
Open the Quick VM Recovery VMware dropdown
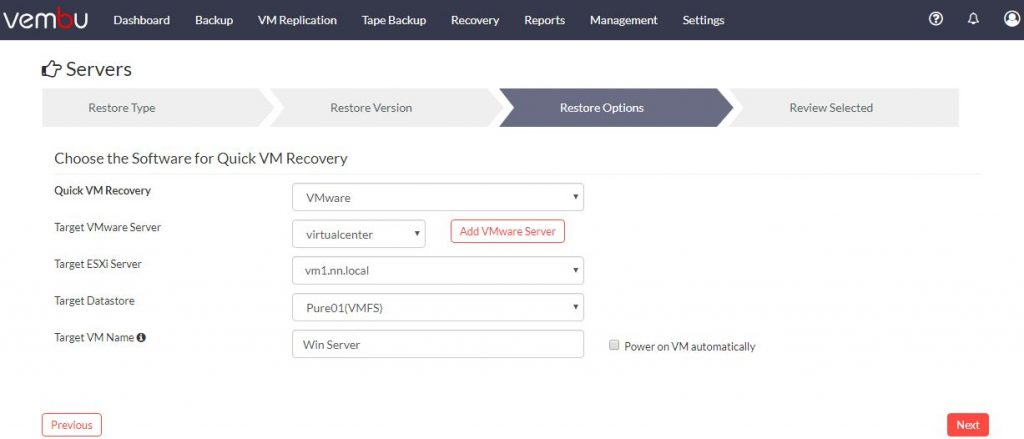438,197
